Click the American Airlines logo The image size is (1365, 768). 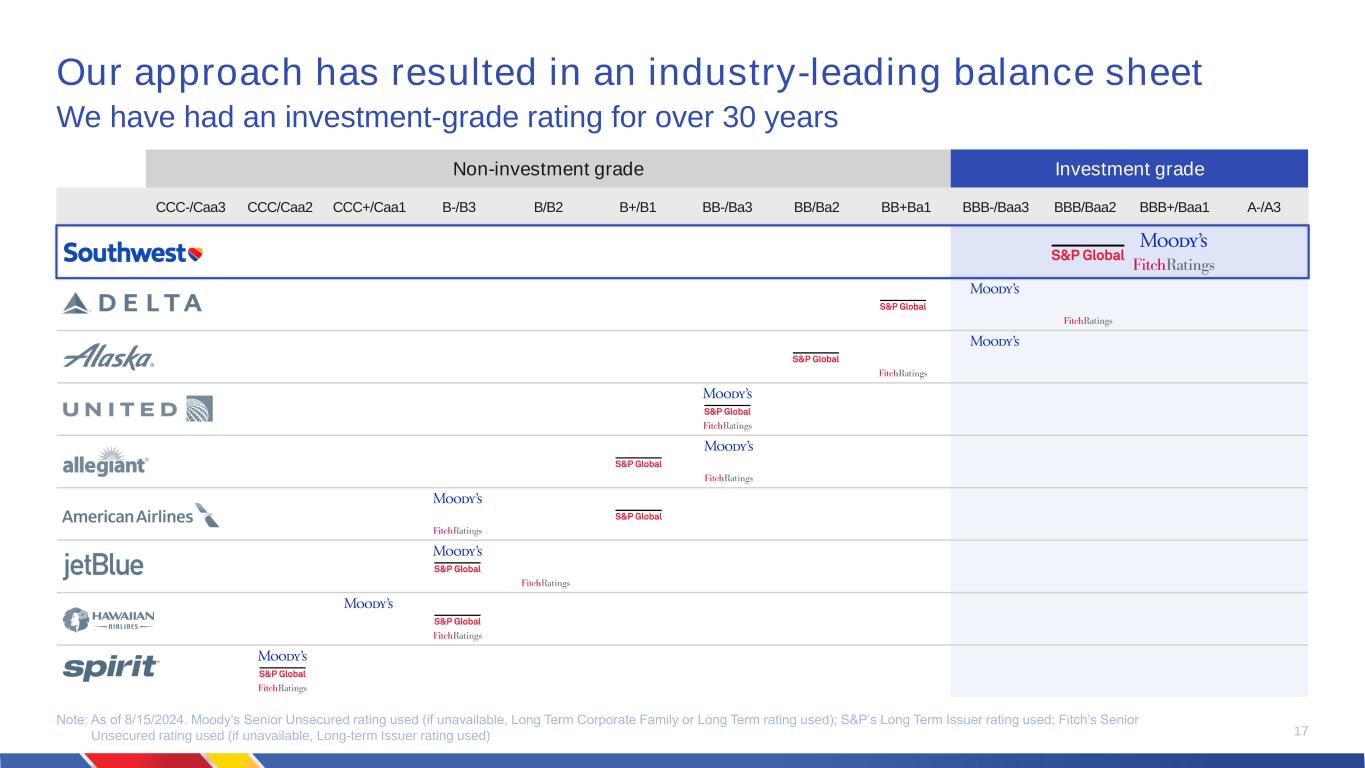140,515
